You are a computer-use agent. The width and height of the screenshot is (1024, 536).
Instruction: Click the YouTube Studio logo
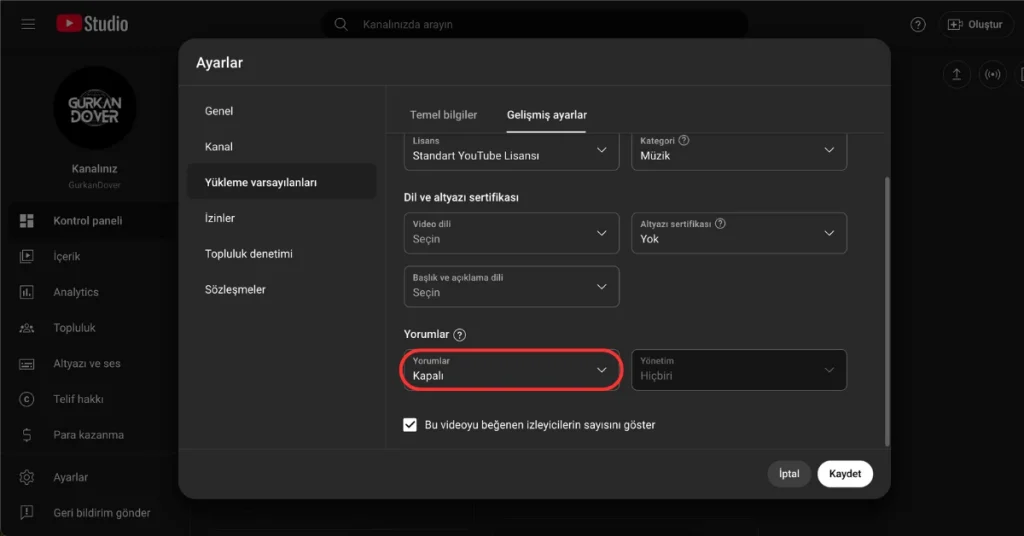point(92,24)
